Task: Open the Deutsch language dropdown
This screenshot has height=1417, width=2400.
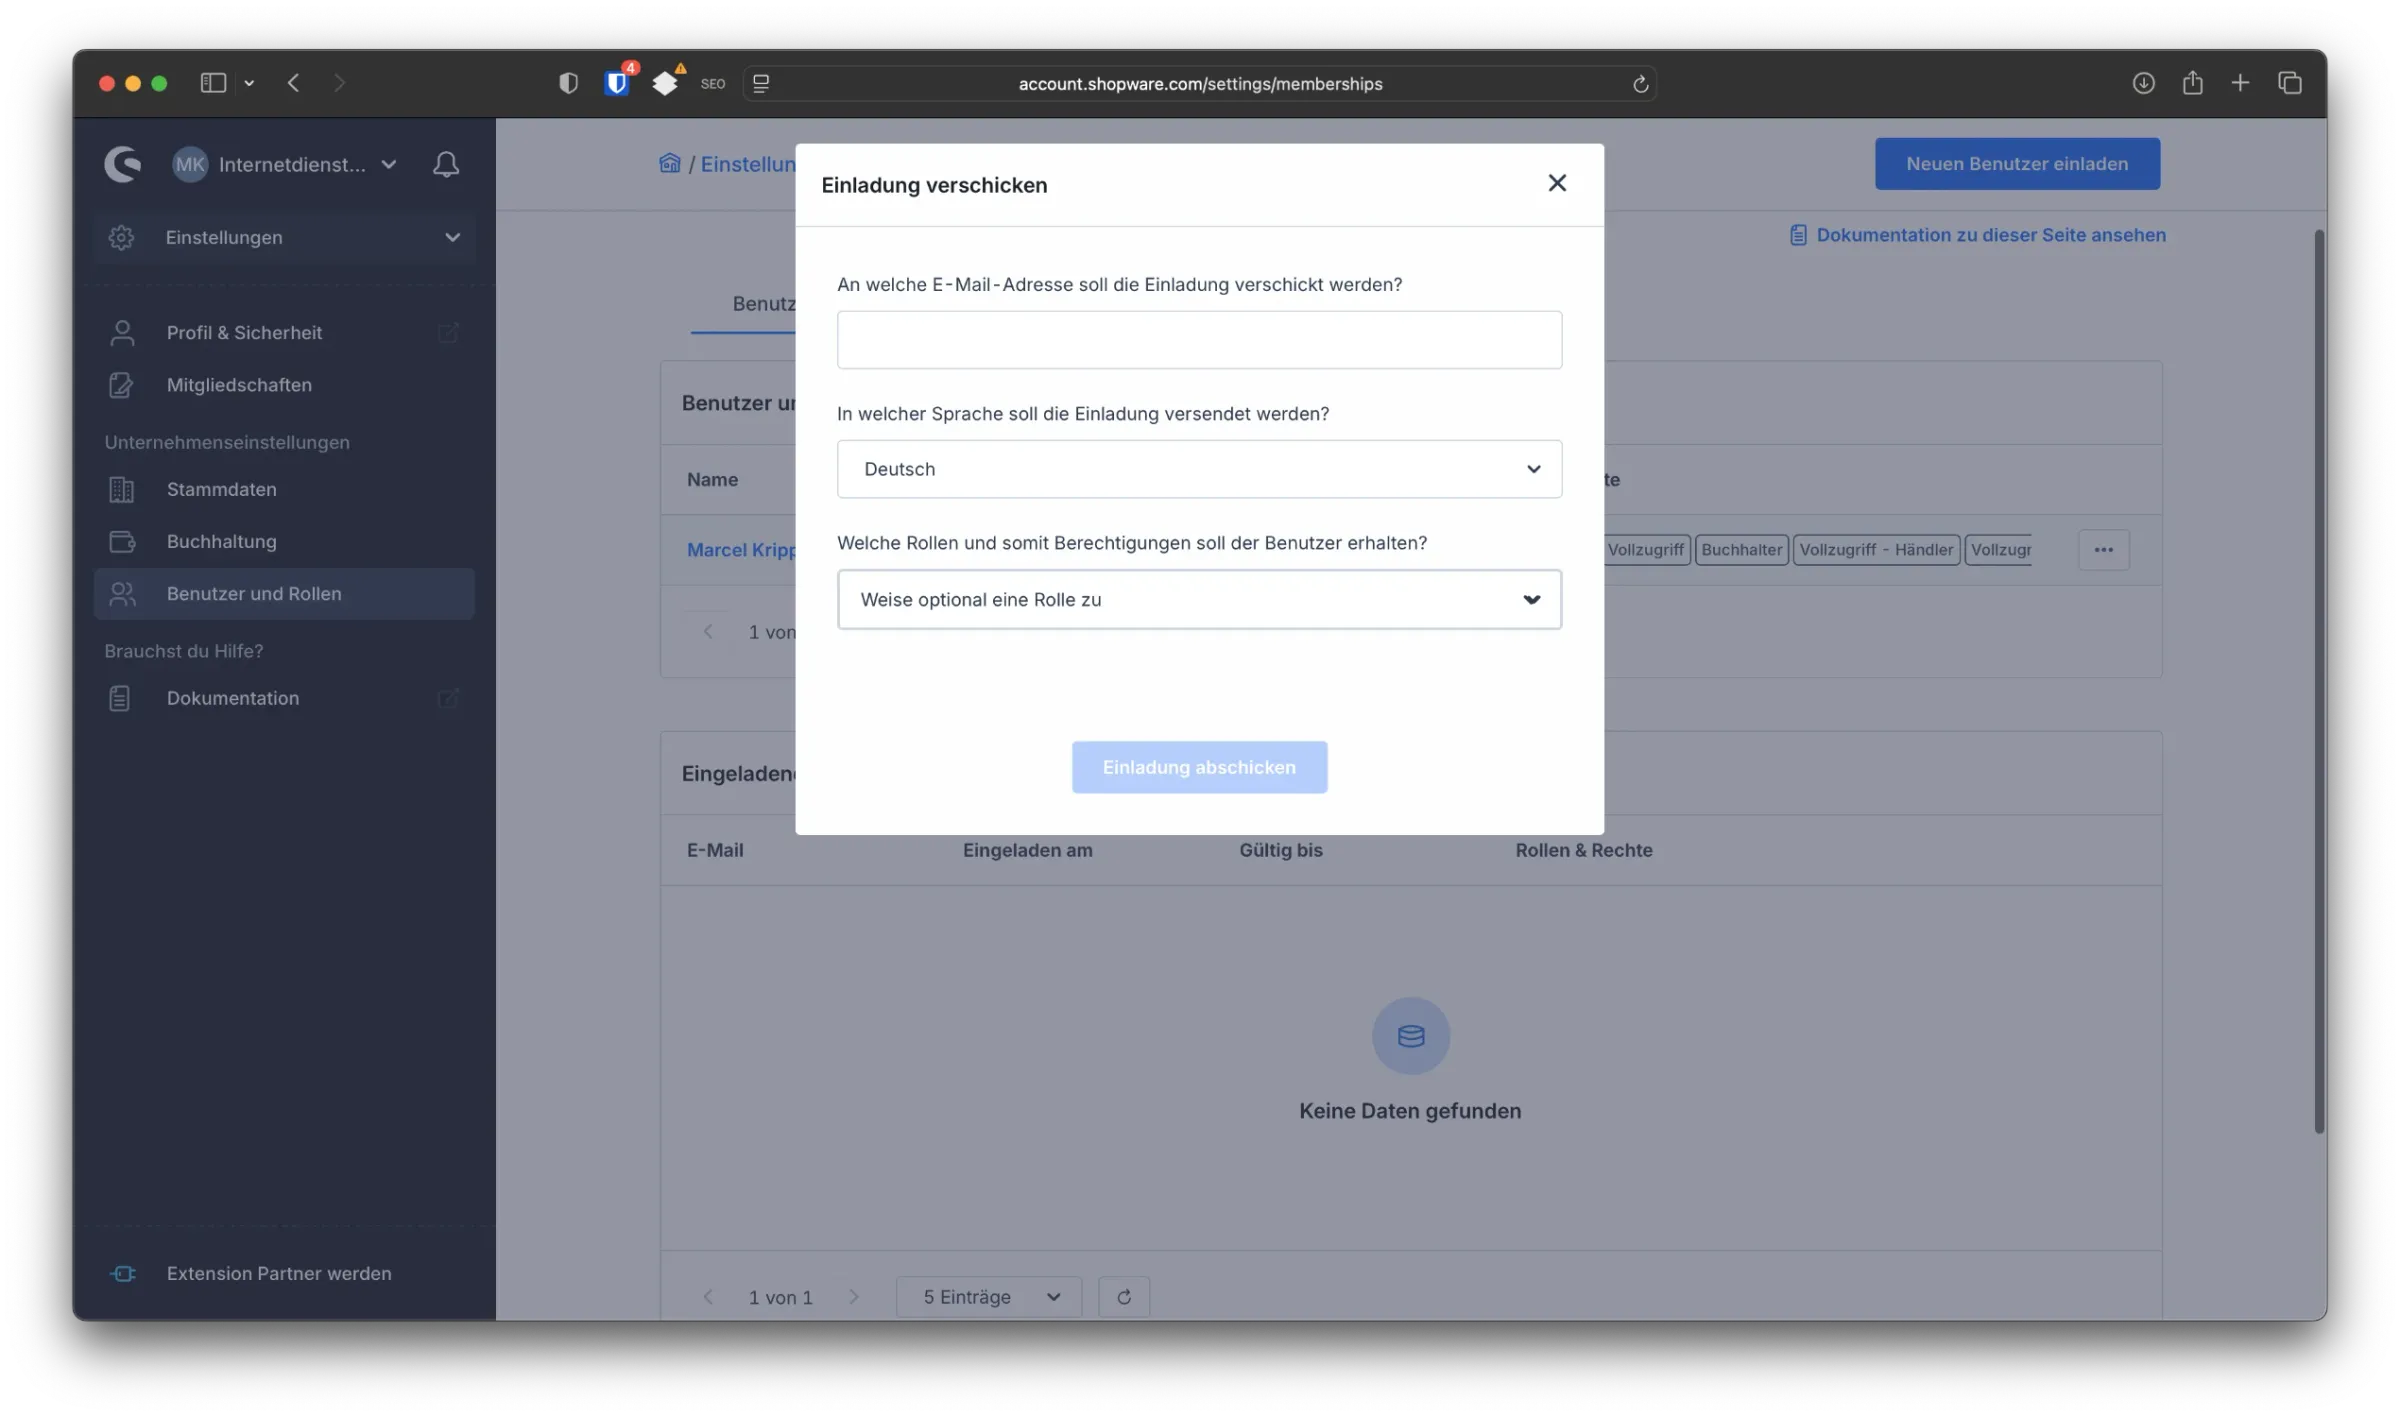Action: click(x=1199, y=469)
